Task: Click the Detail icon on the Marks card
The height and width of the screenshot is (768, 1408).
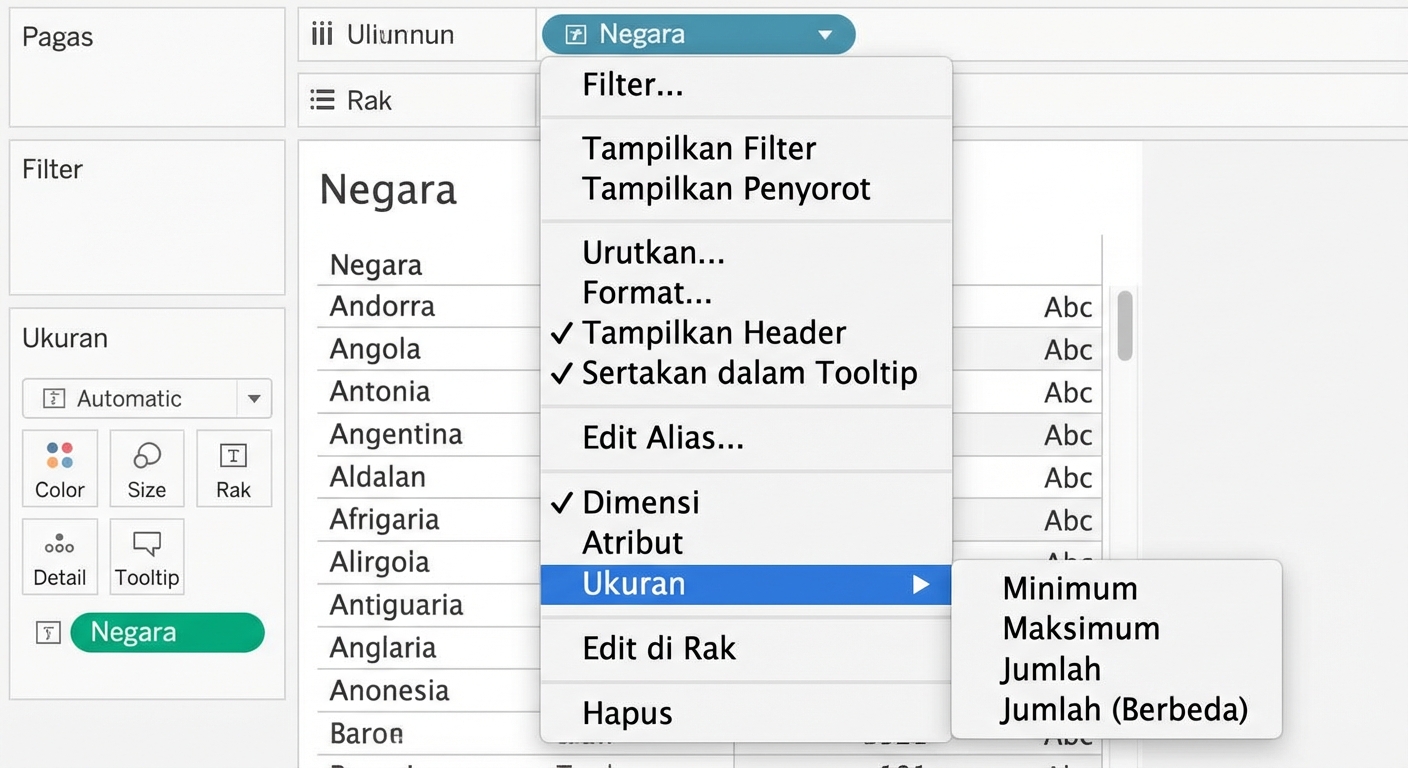Action: [x=59, y=556]
